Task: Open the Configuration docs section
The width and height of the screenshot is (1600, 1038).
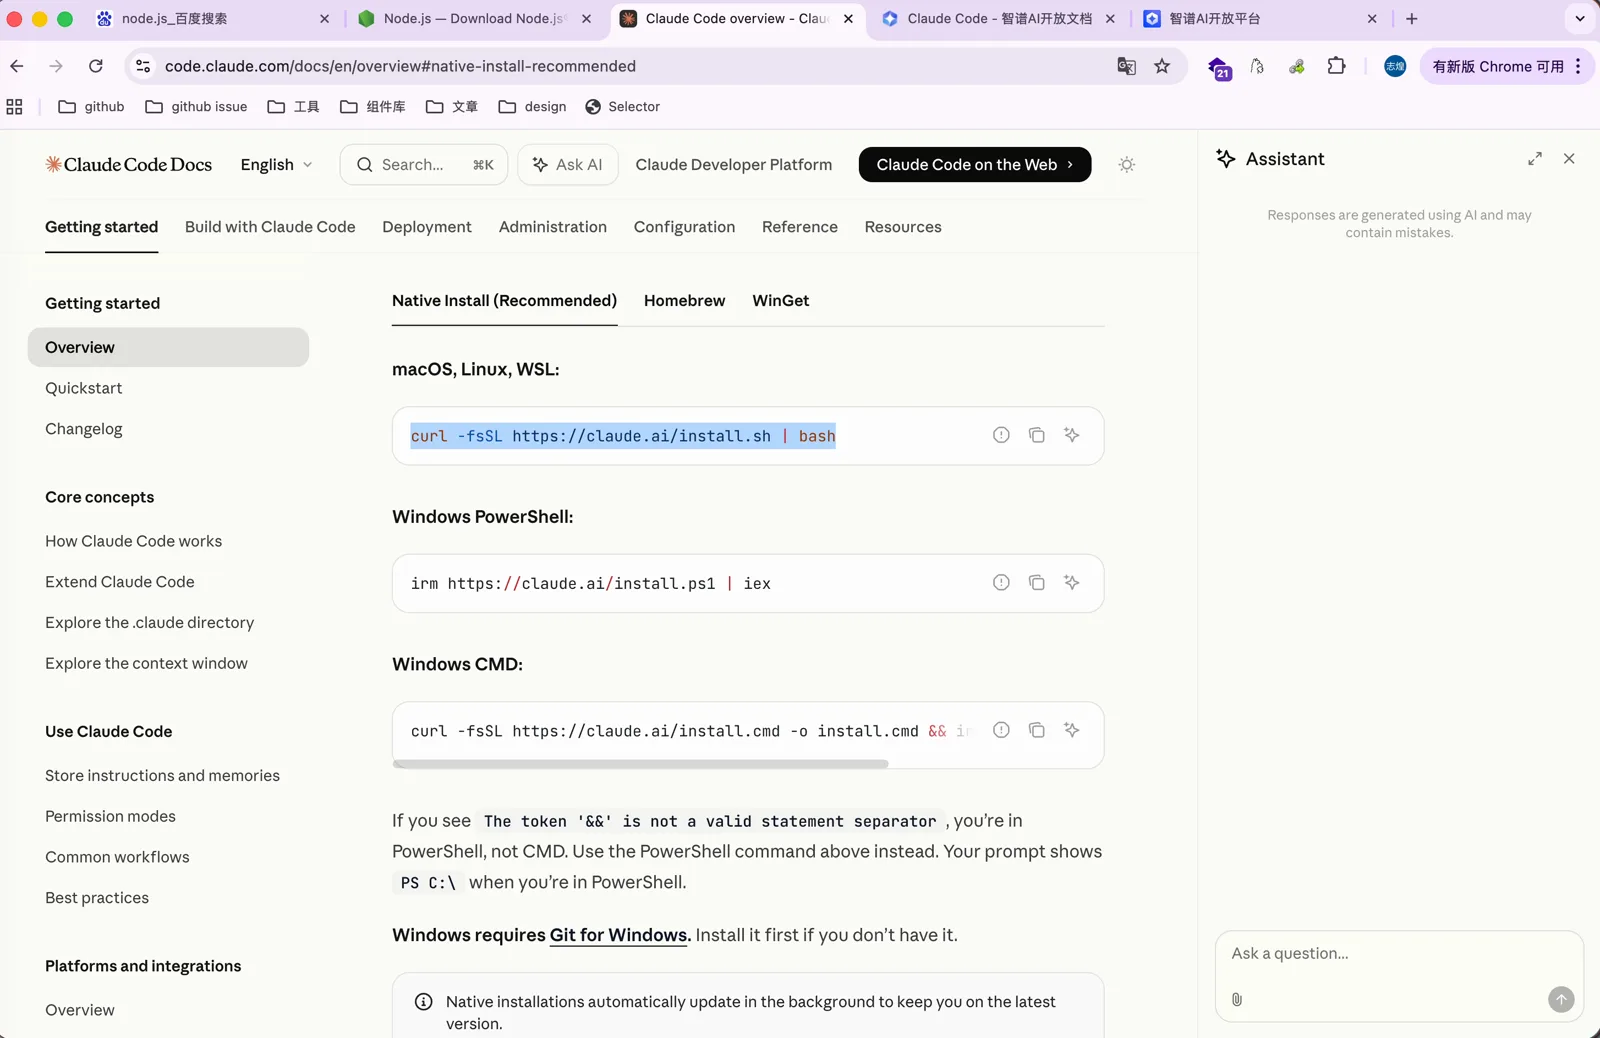Action: 685,227
